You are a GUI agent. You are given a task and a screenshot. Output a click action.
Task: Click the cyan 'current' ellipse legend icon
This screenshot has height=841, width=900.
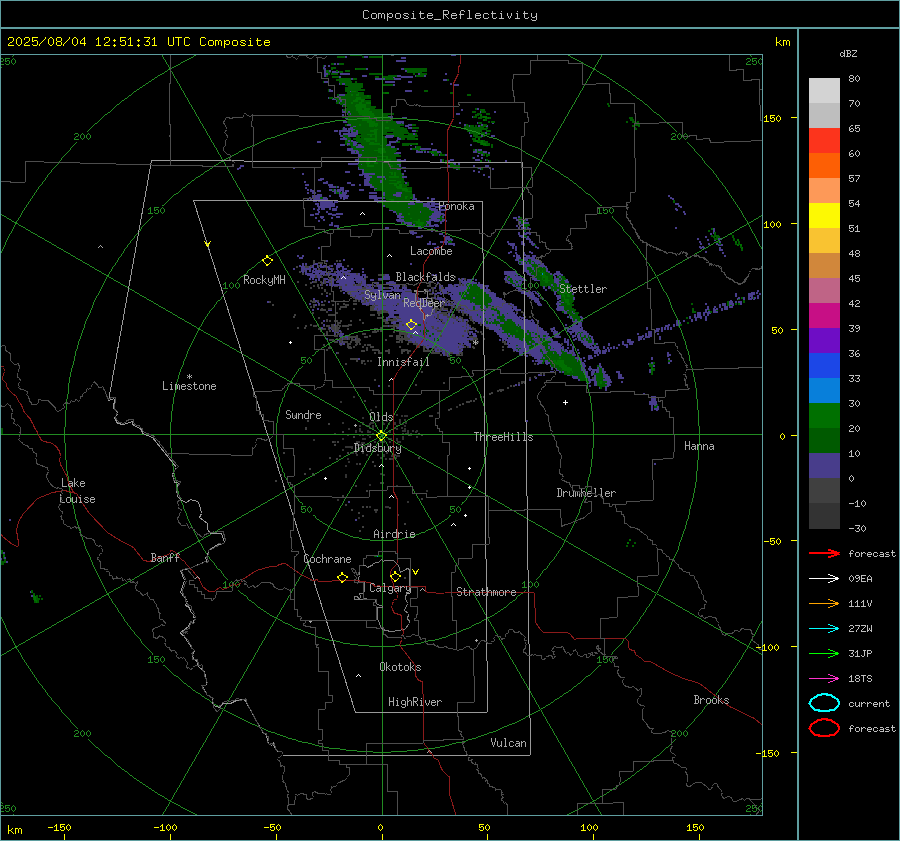(x=824, y=703)
